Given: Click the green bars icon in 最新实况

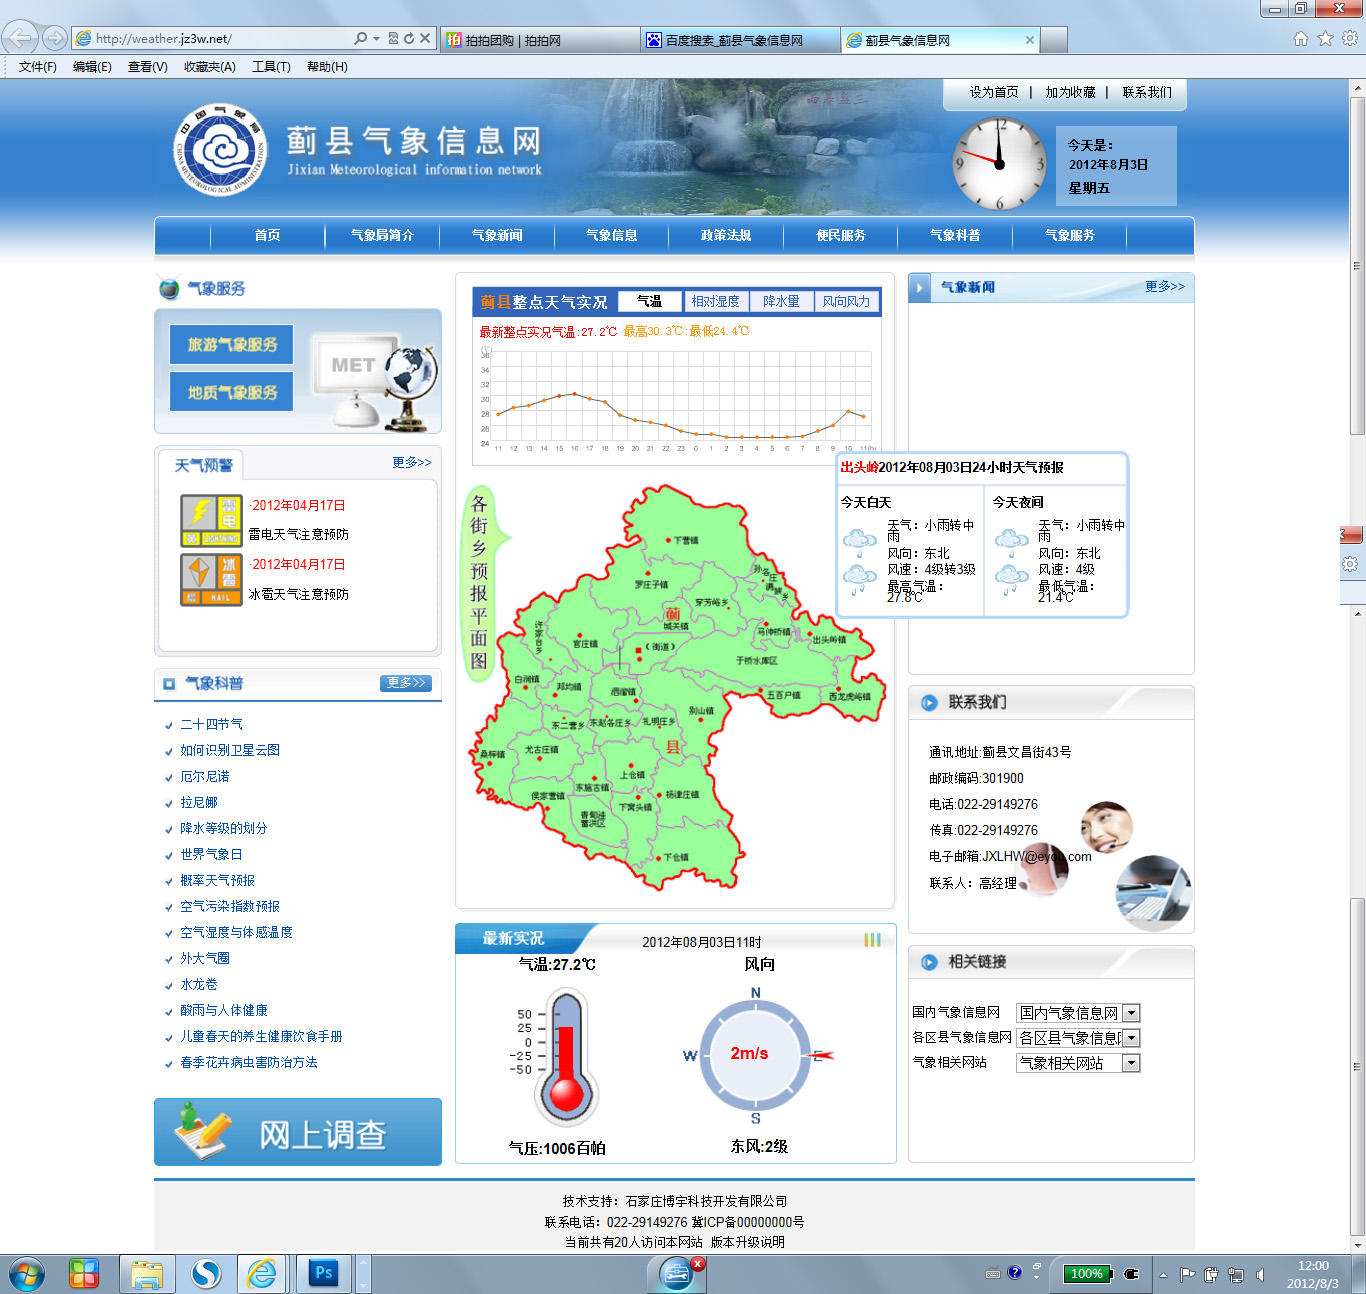Looking at the screenshot, I should pos(872,940).
